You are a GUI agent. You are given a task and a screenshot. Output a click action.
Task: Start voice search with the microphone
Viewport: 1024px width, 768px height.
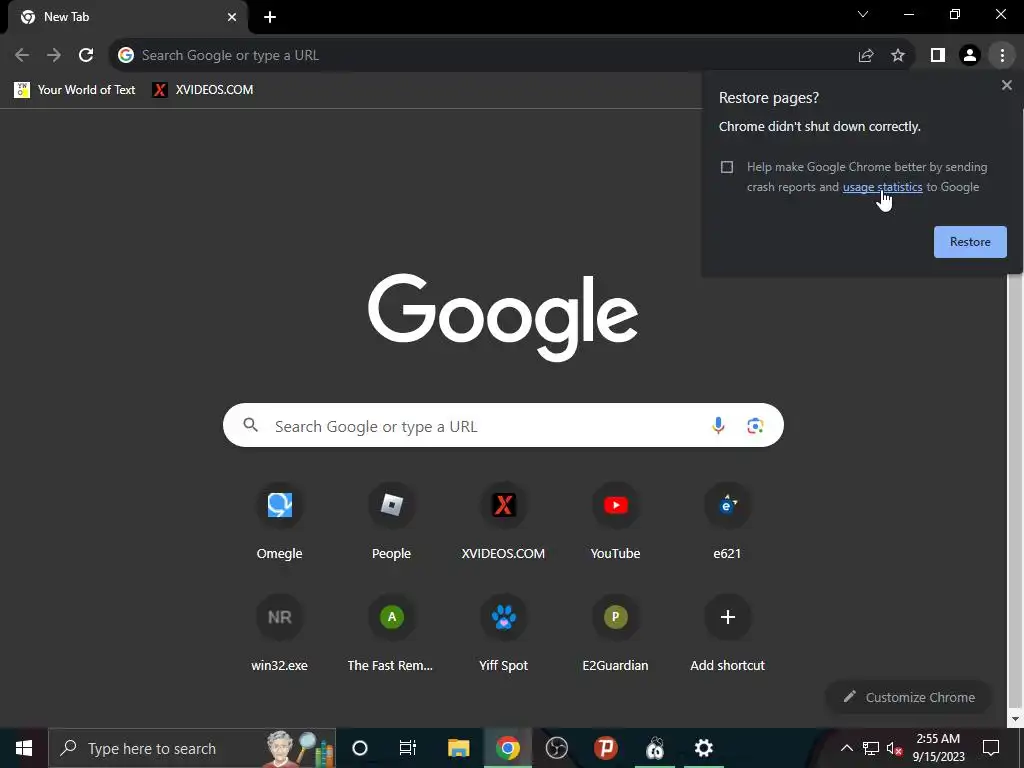pyautogui.click(x=718, y=426)
